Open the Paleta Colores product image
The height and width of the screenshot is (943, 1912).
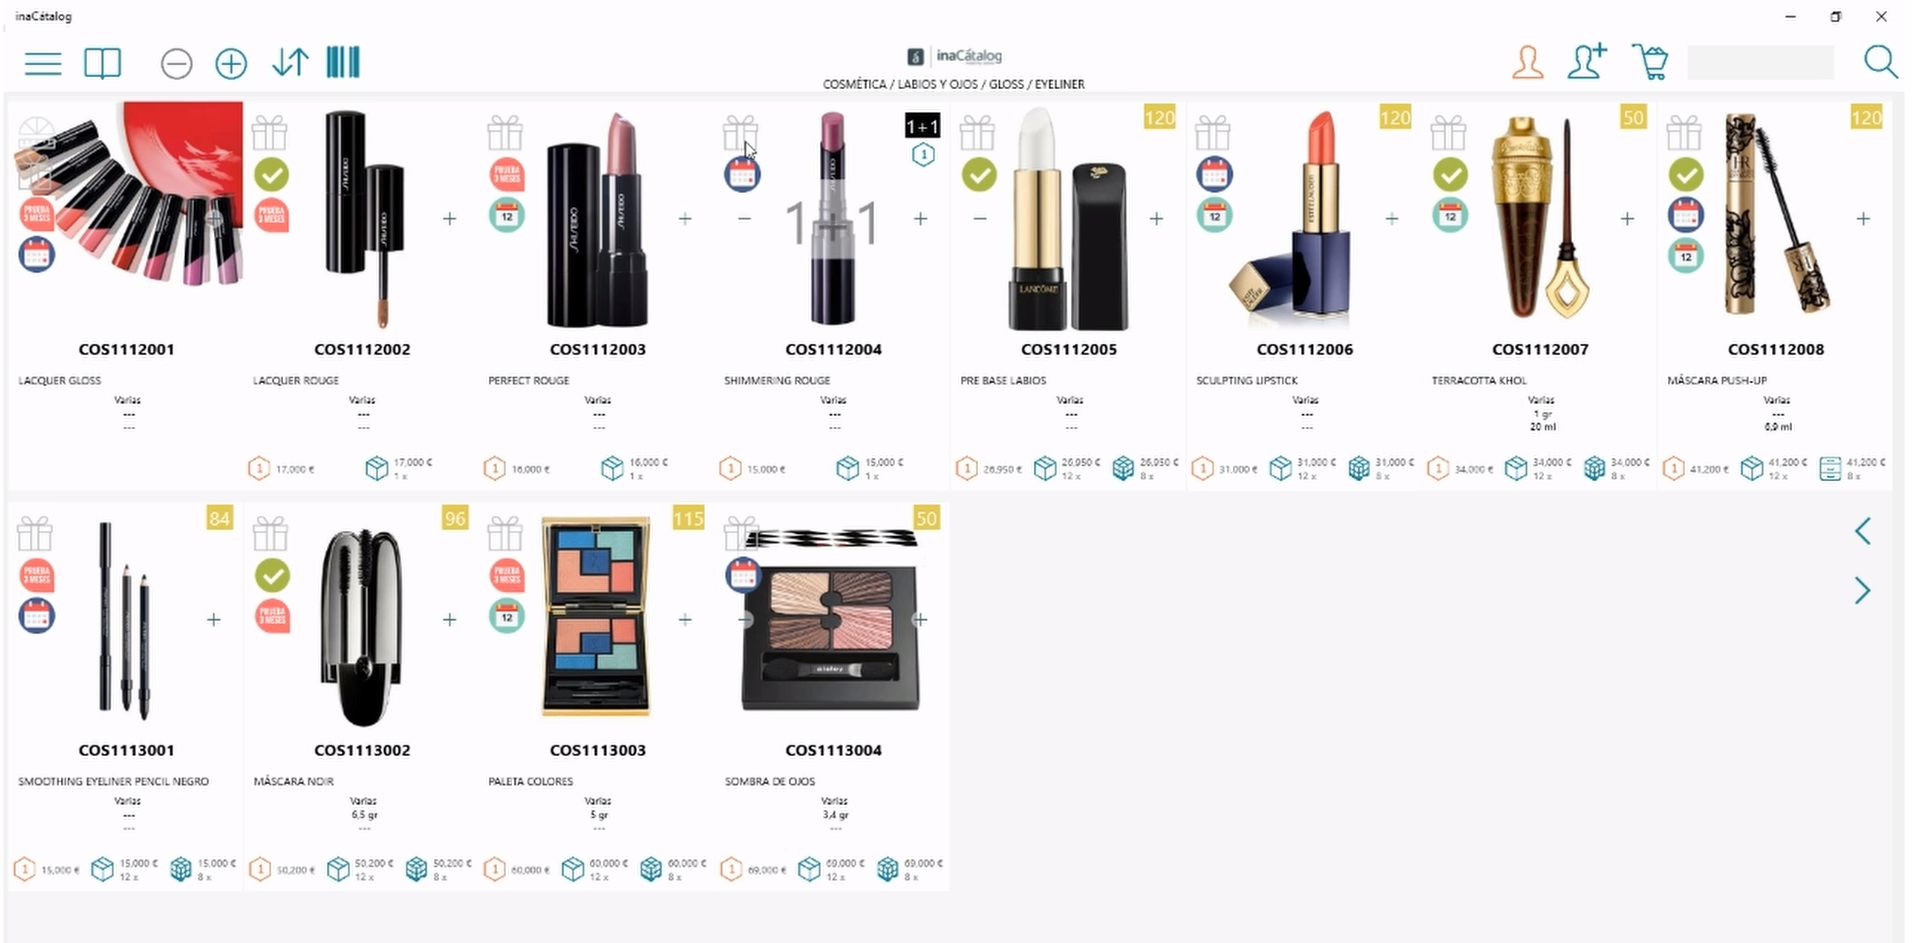pyautogui.click(x=596, y=615)
